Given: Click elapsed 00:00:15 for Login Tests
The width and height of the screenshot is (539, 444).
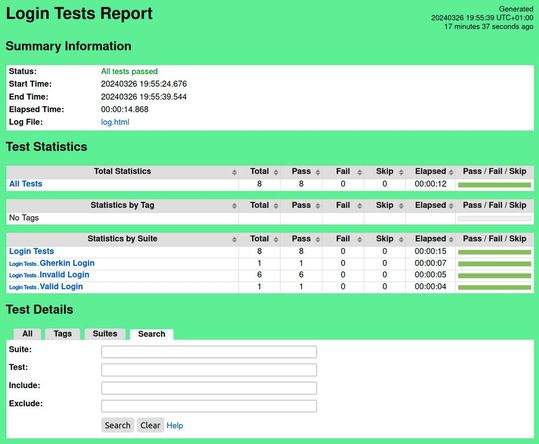Looking at the screenshot, I should coord(430,251).
